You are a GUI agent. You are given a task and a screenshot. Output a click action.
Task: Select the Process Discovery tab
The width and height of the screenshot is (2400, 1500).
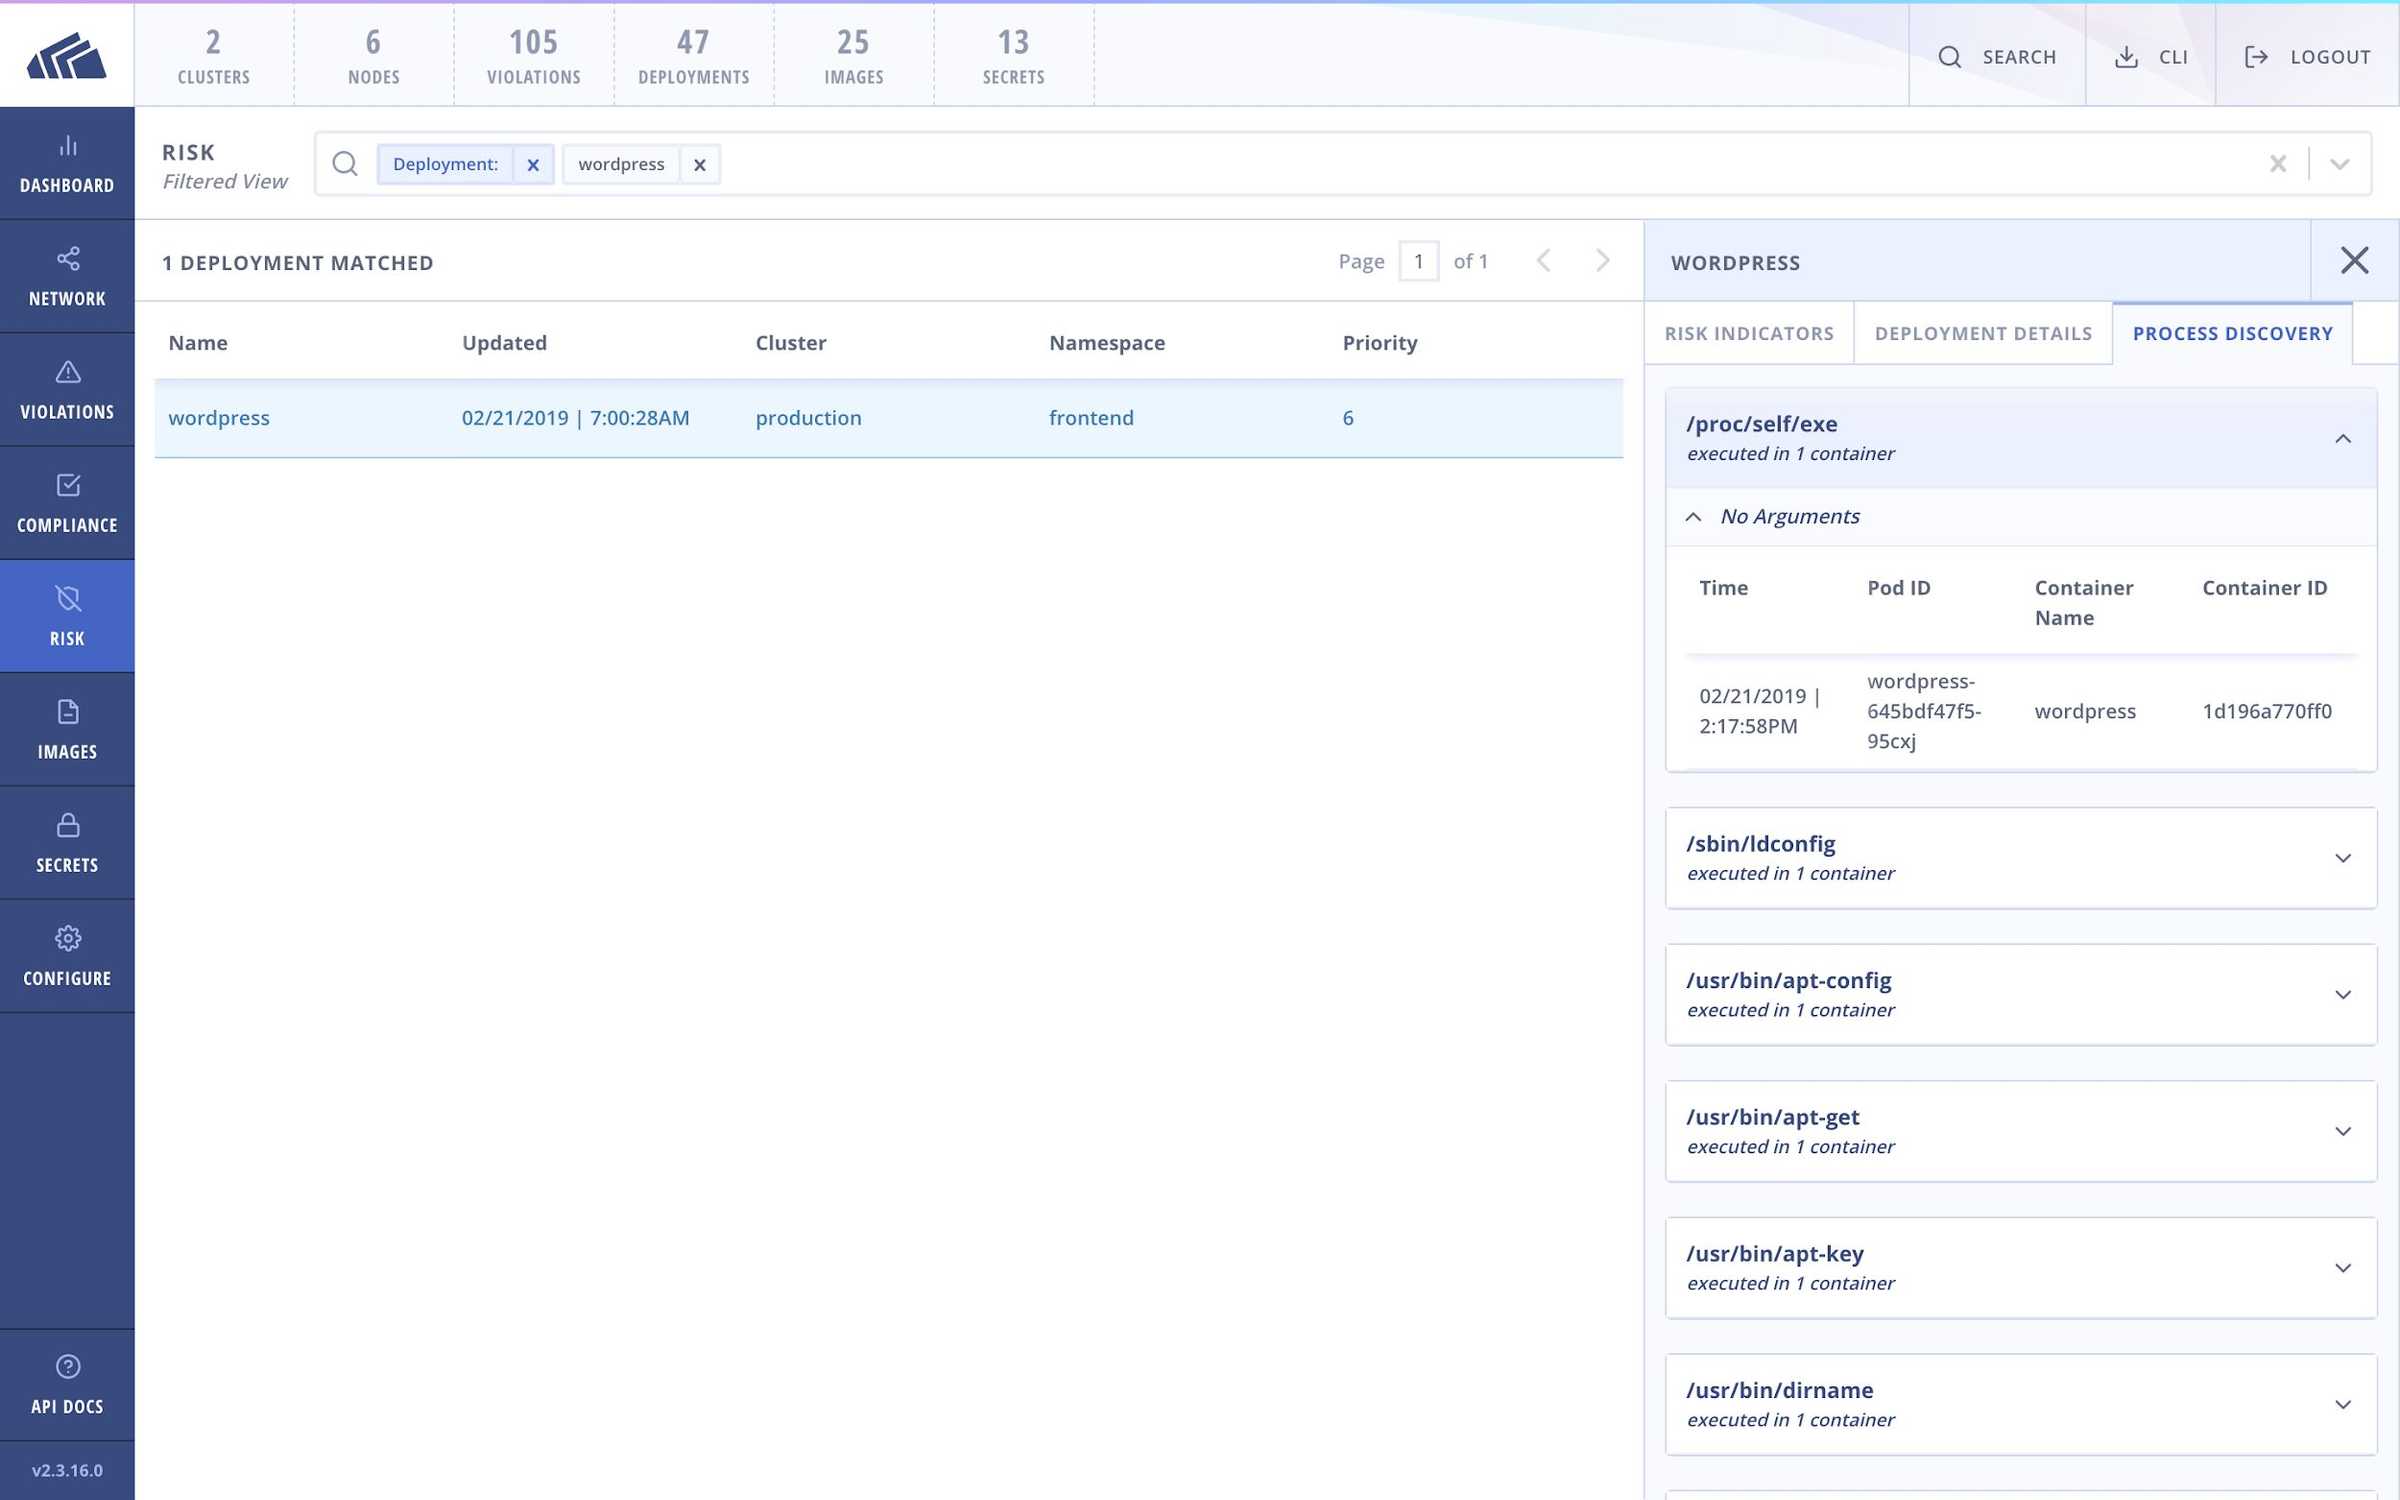tap(2232, 333)
